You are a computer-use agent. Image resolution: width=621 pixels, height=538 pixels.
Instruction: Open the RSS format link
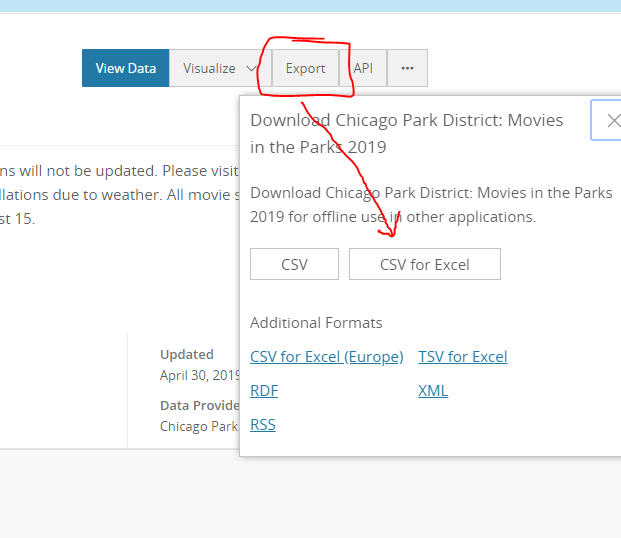pos(263,425)
